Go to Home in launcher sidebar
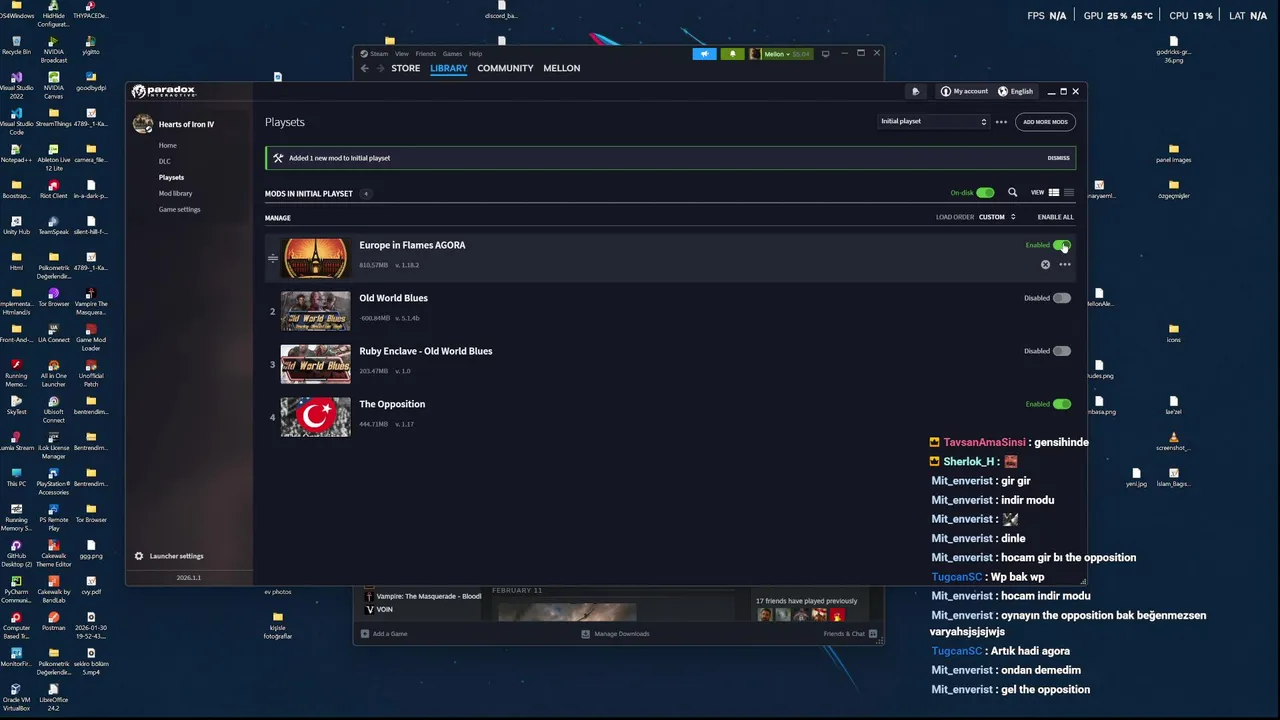Viewport: 1280px width, 720px height. point(167,145)
